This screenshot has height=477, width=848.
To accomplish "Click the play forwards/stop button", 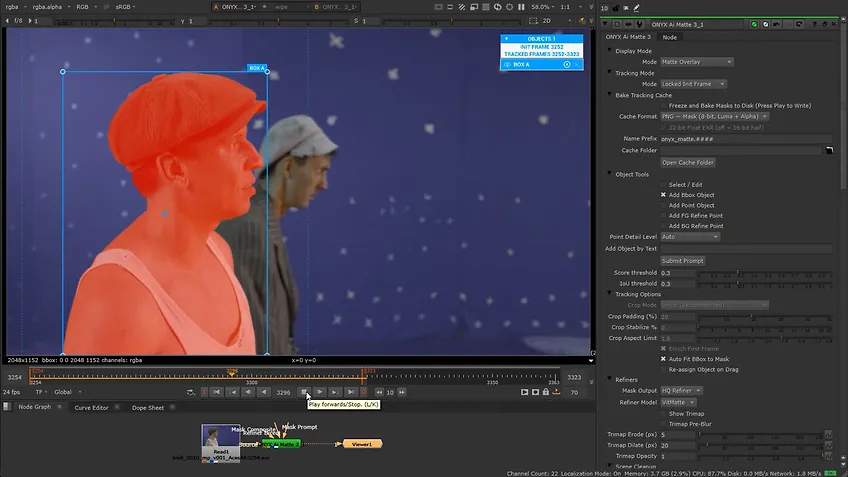I will coord(304,392).
